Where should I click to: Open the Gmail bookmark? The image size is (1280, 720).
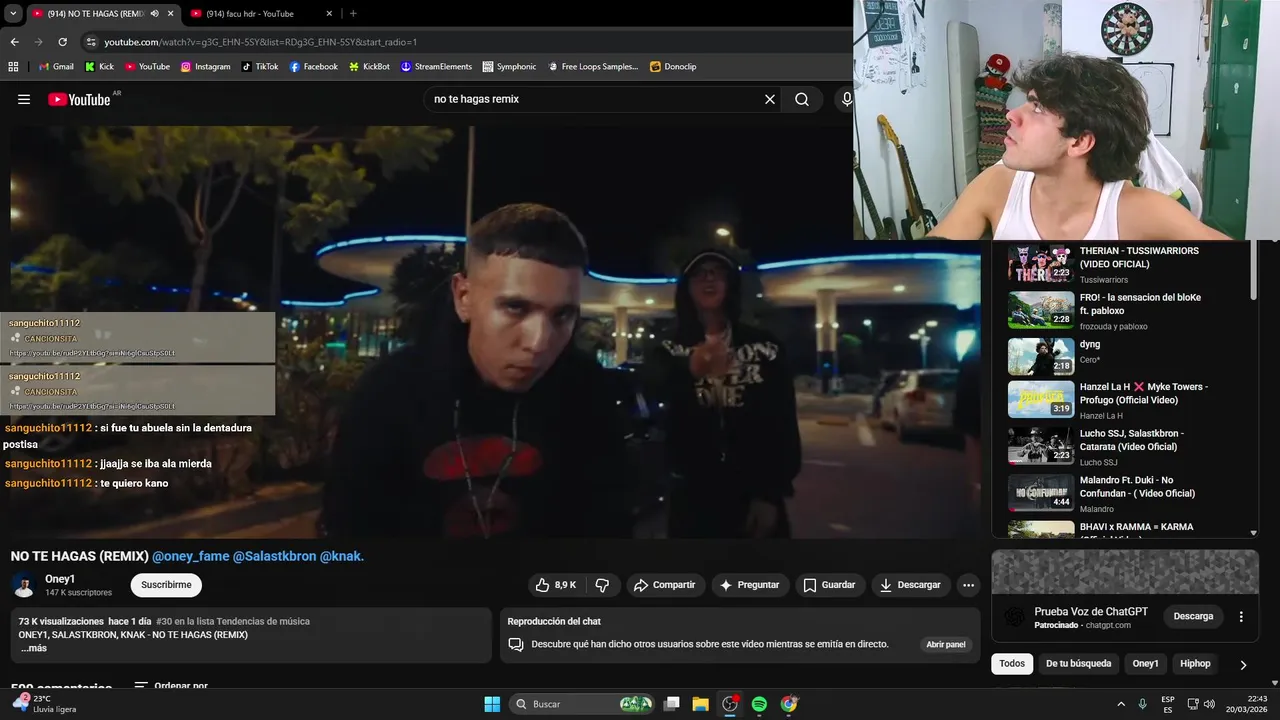tap(56, 66)
